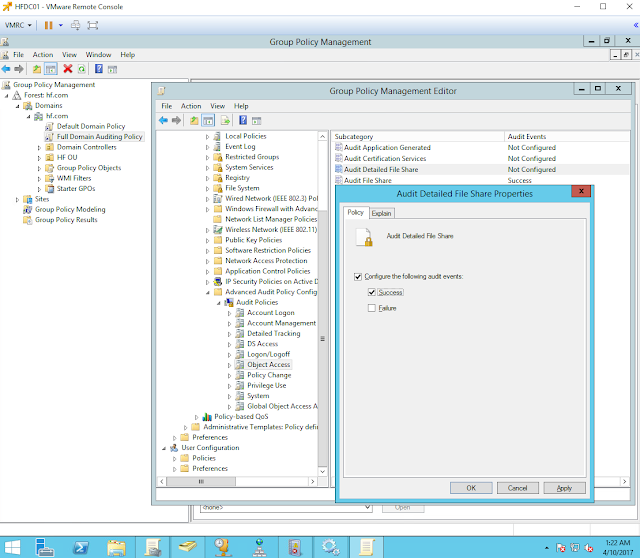
Task: Open the VMRC dropdown menu
Action: [x=18, y=25]
